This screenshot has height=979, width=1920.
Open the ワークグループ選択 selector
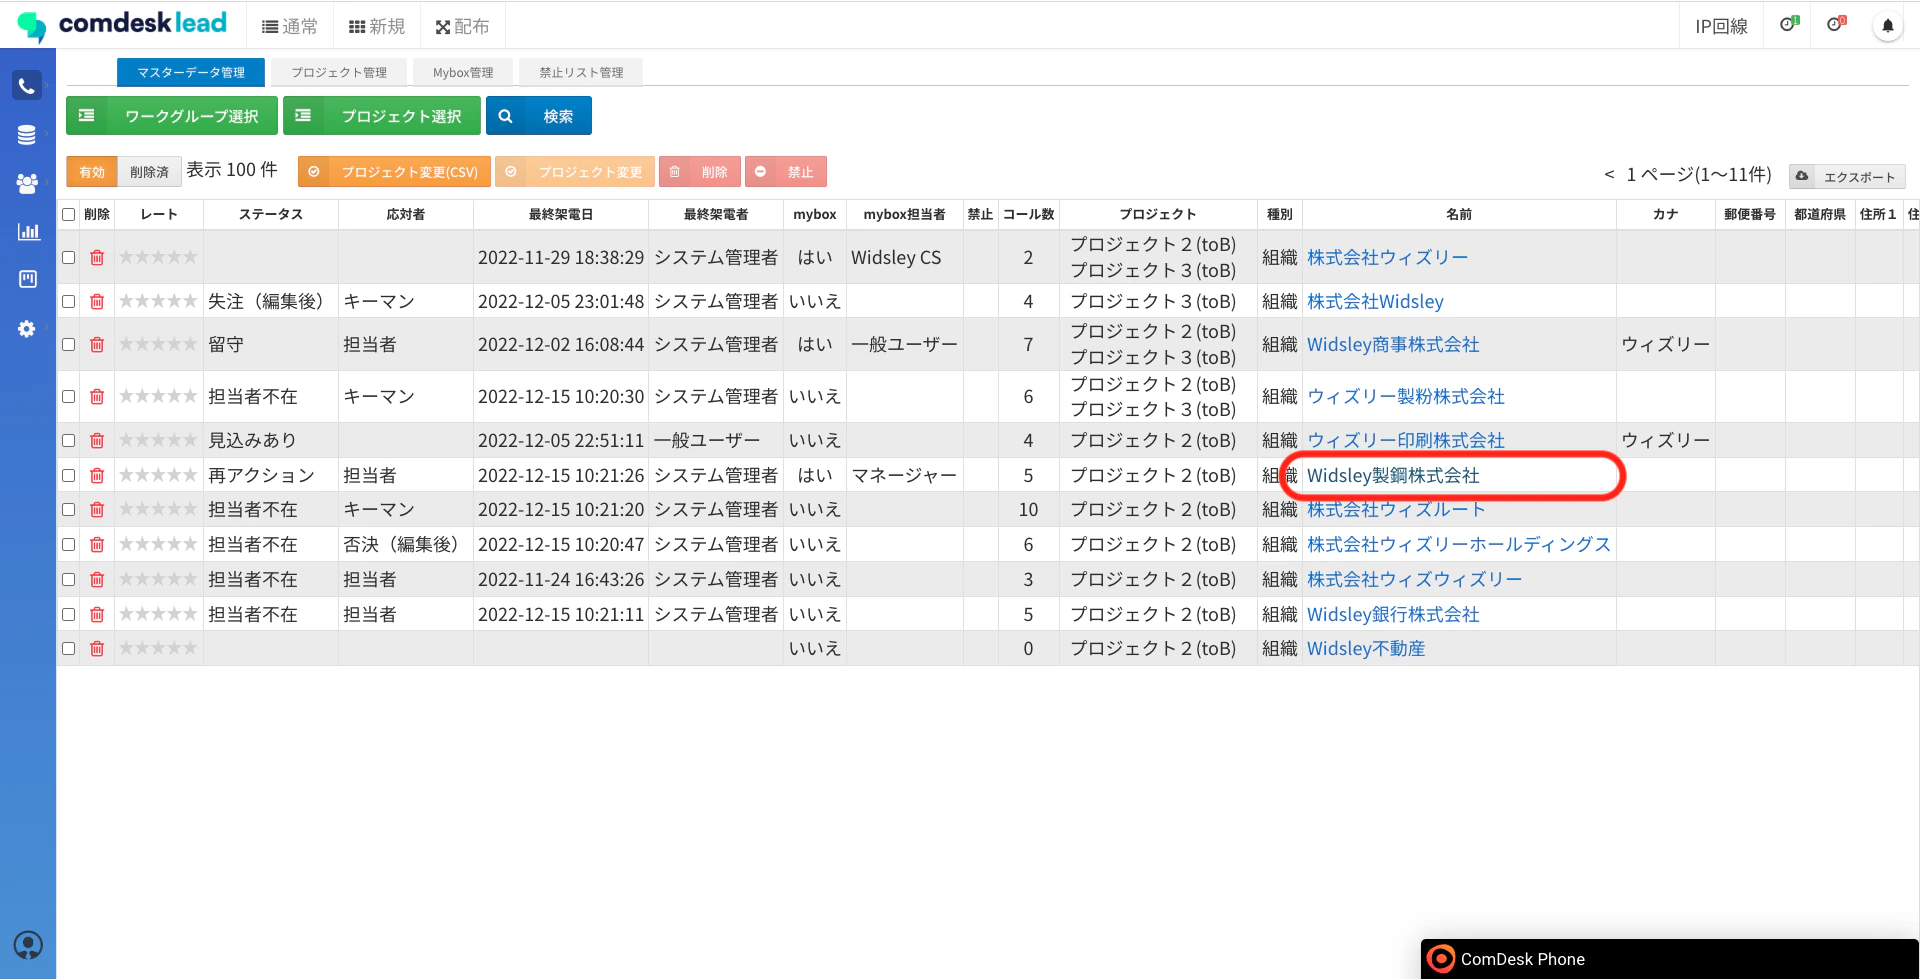coord(172,116)
